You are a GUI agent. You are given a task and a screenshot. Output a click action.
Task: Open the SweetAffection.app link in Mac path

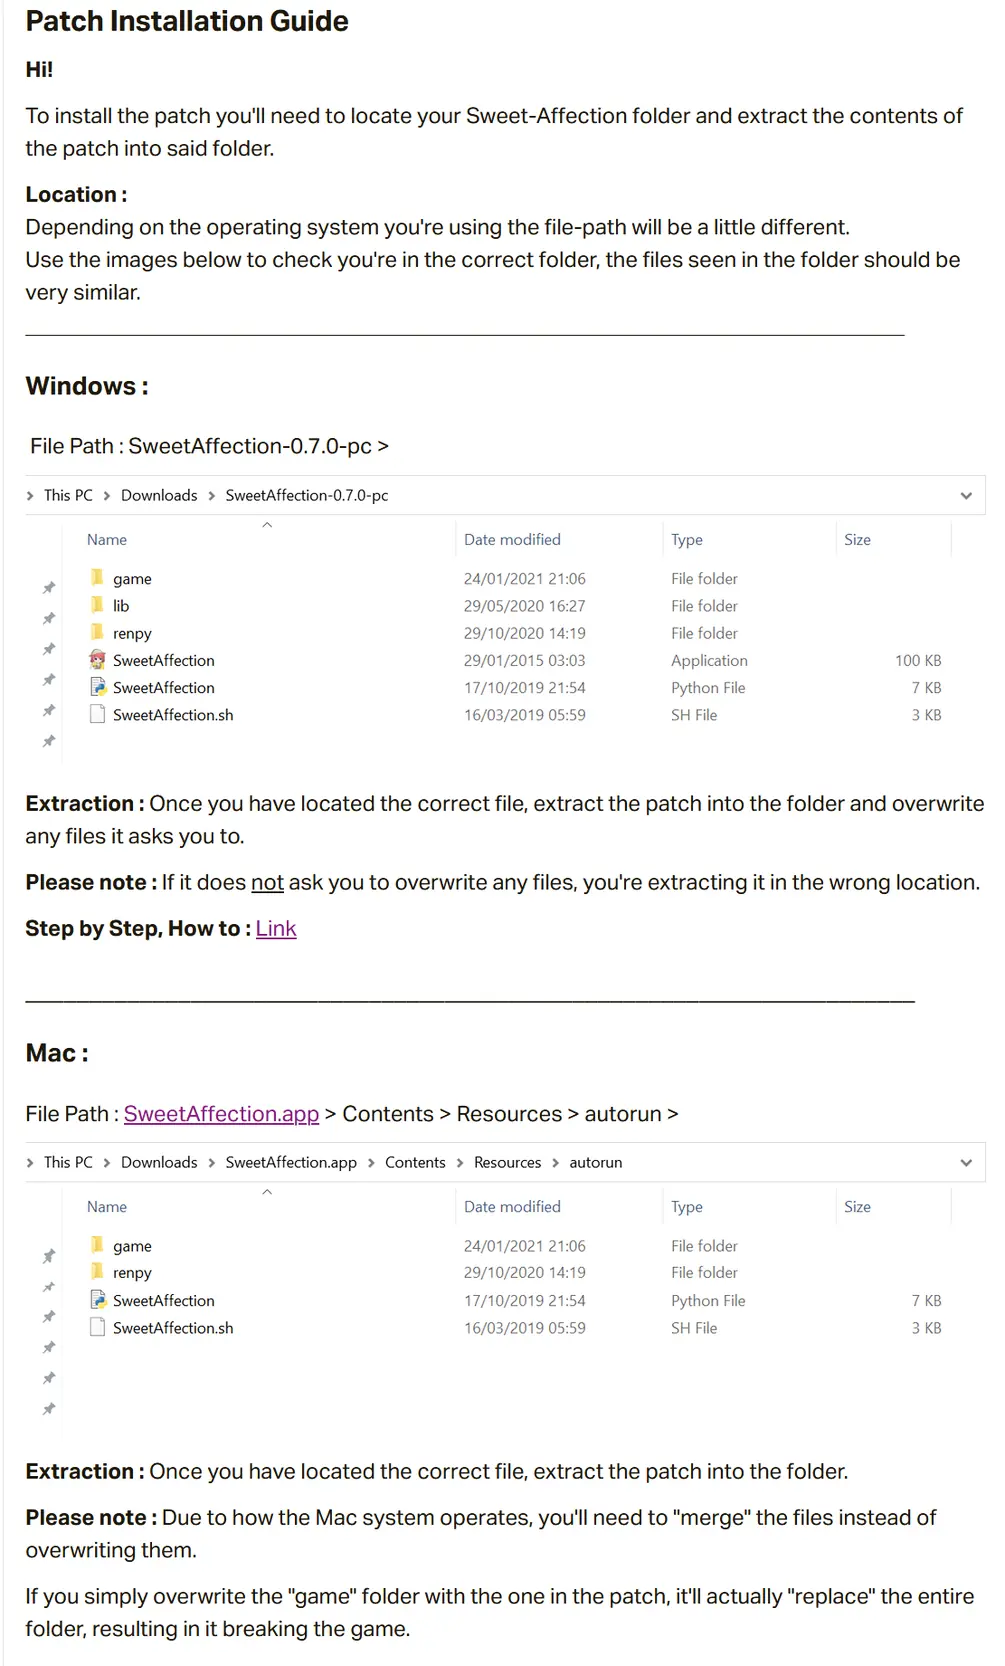[x=221, y=1114]
